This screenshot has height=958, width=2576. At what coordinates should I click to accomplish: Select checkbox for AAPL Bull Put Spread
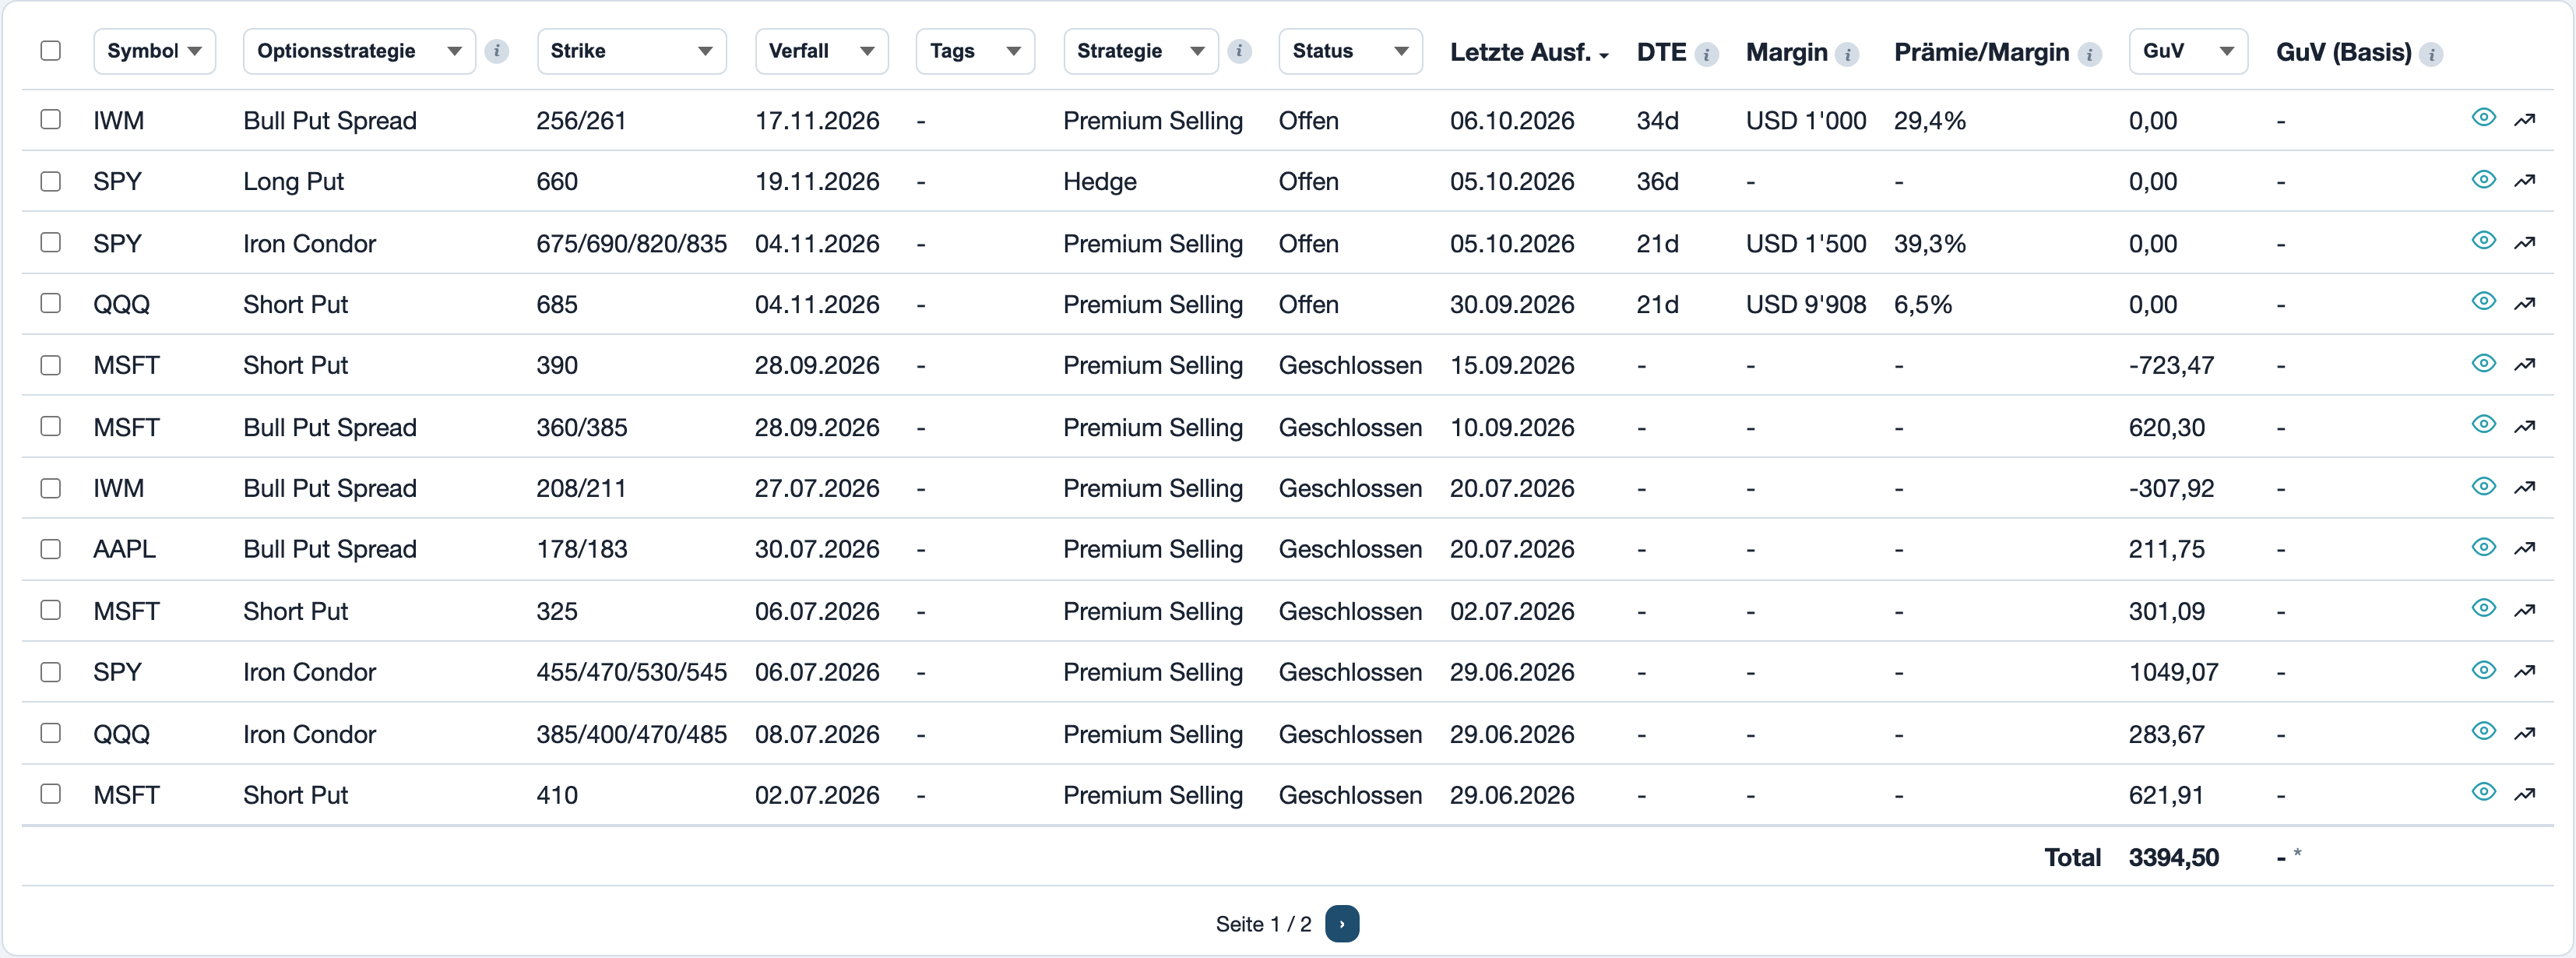pos(51,549)
